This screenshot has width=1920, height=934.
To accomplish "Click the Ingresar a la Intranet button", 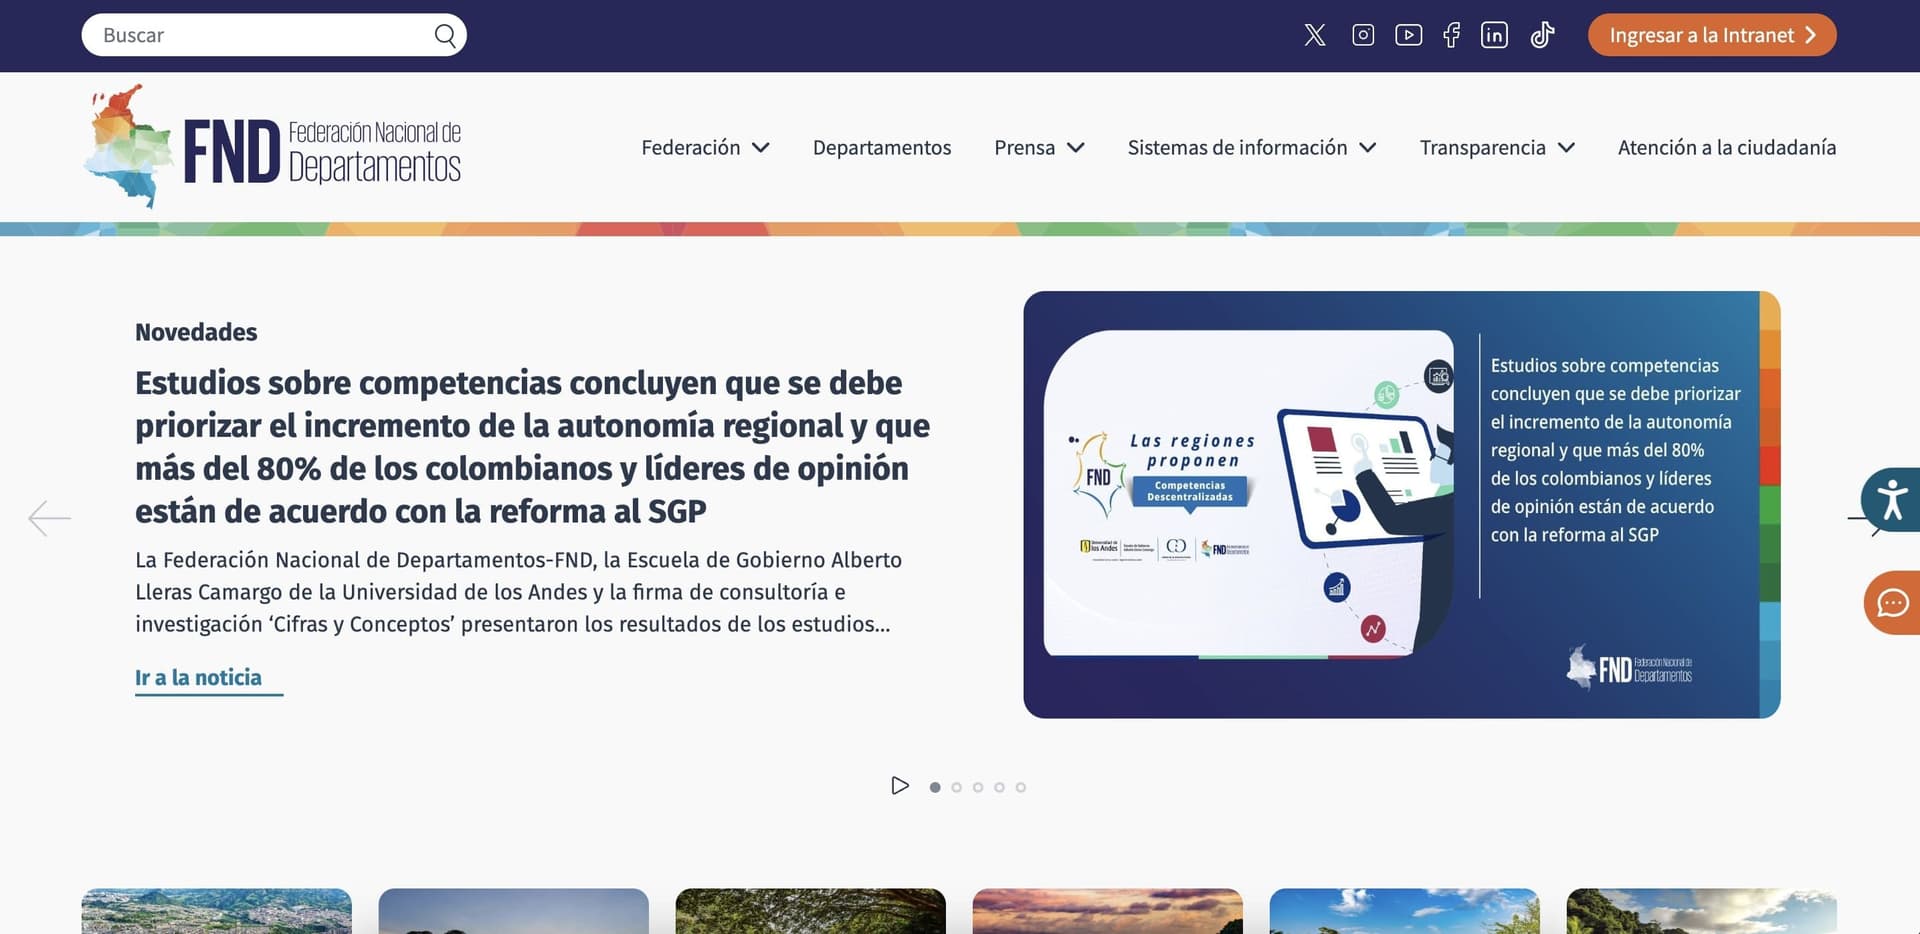I will tap(1712, 35).
